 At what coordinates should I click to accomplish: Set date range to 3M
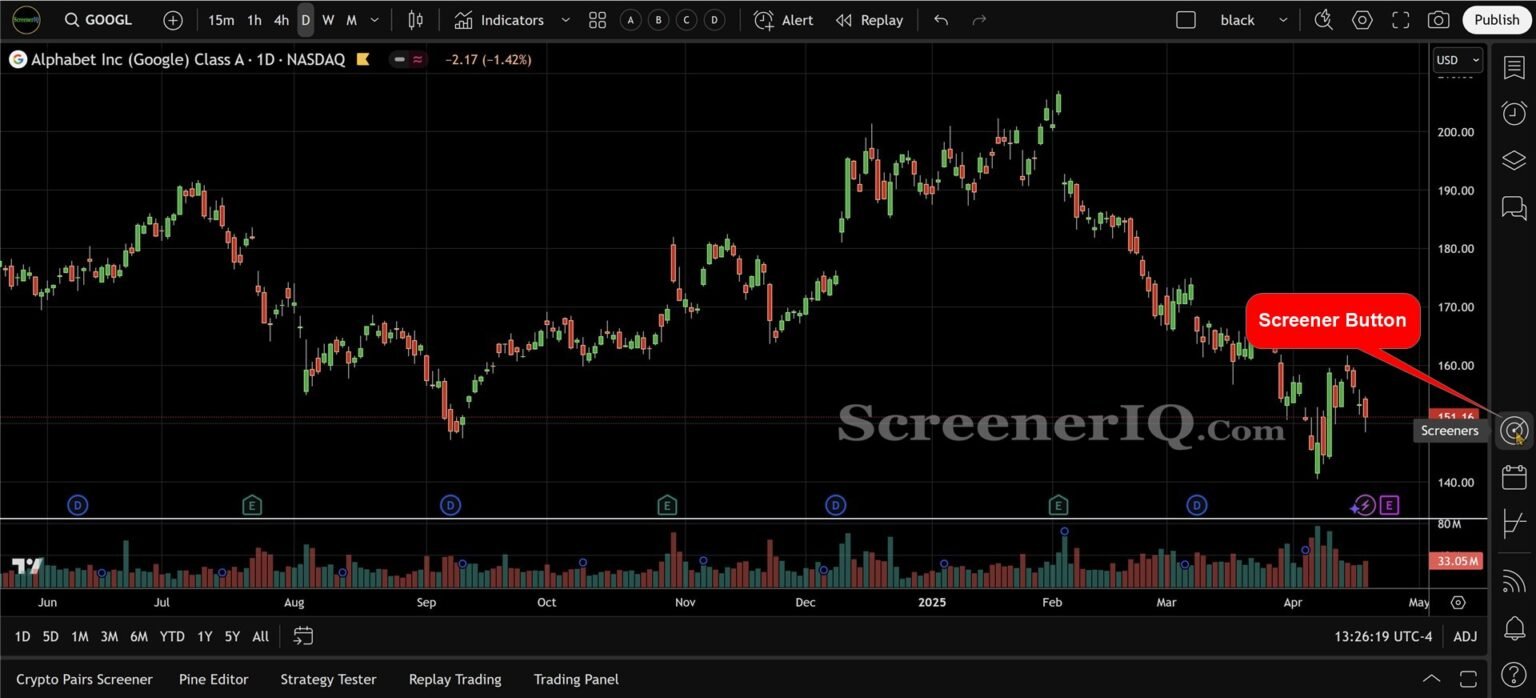(x=109, y=636)
